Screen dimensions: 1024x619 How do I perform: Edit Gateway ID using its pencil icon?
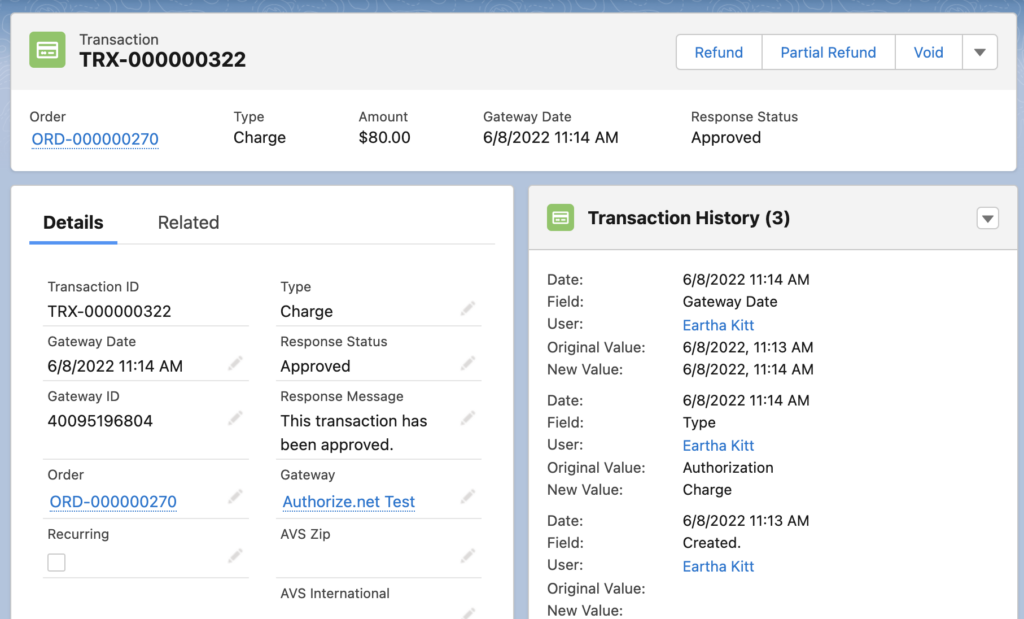[235, 418]
